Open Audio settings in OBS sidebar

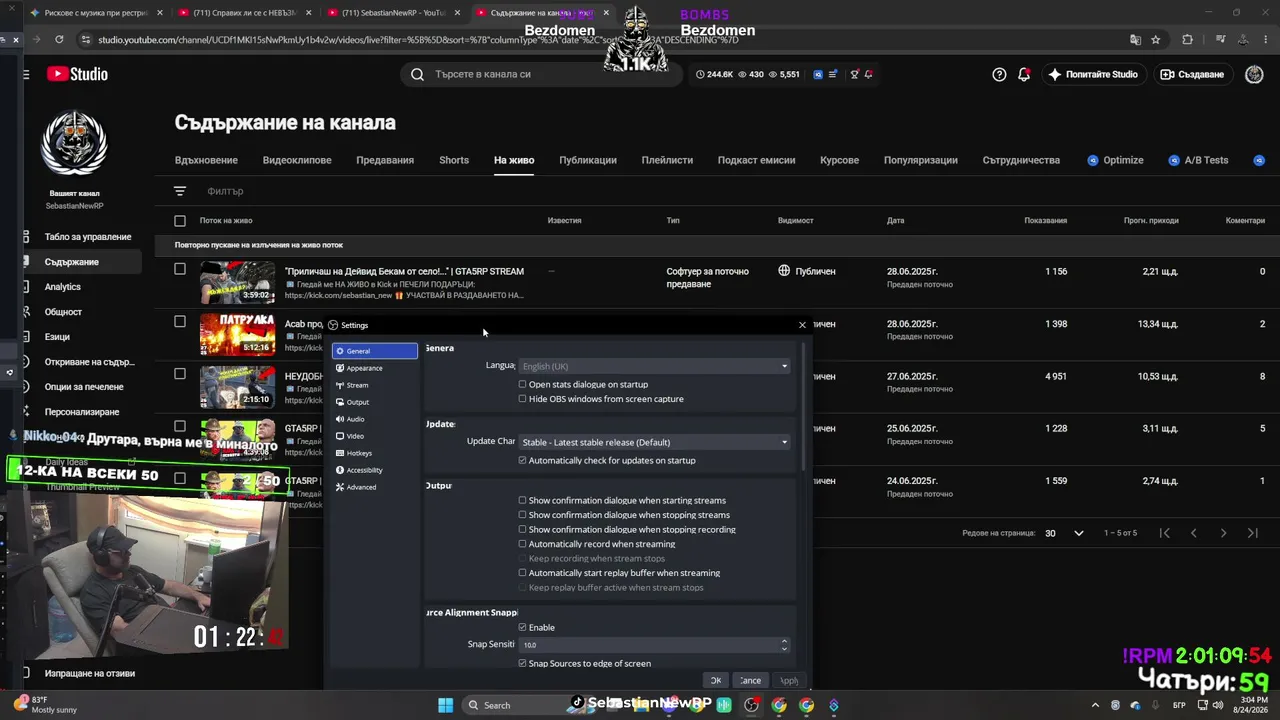click(x=355, y=419)
